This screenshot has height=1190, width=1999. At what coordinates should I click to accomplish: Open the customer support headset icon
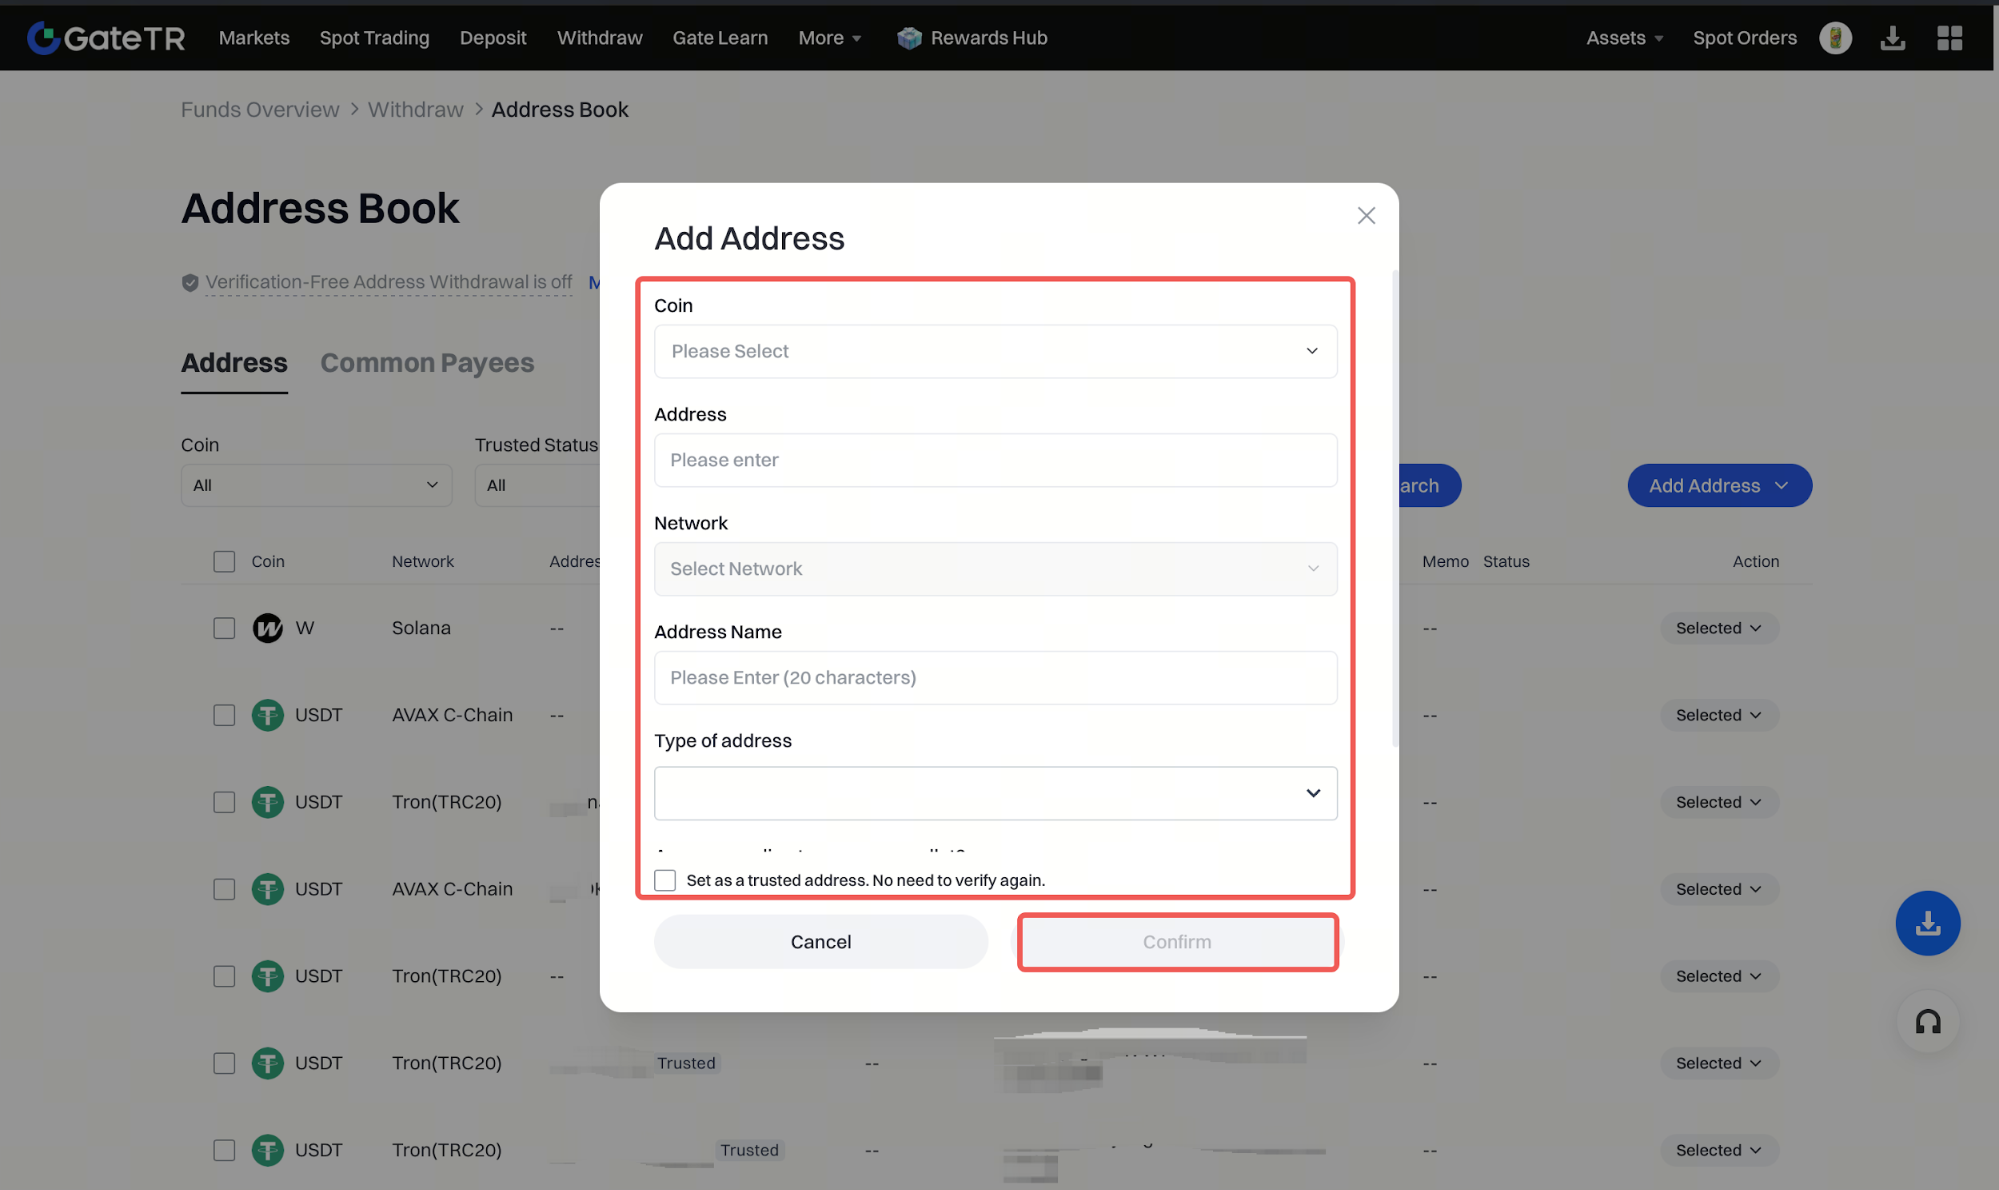[x=1927, y=1022]
